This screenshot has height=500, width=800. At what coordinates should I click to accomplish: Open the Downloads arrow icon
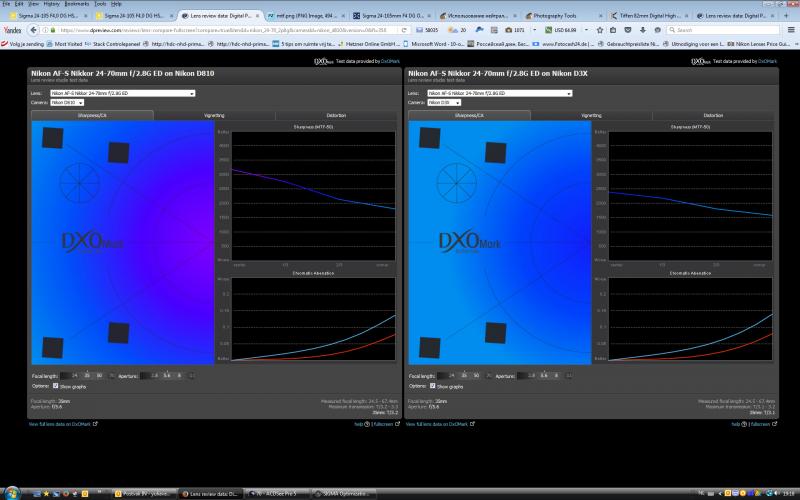coord(643,30)
